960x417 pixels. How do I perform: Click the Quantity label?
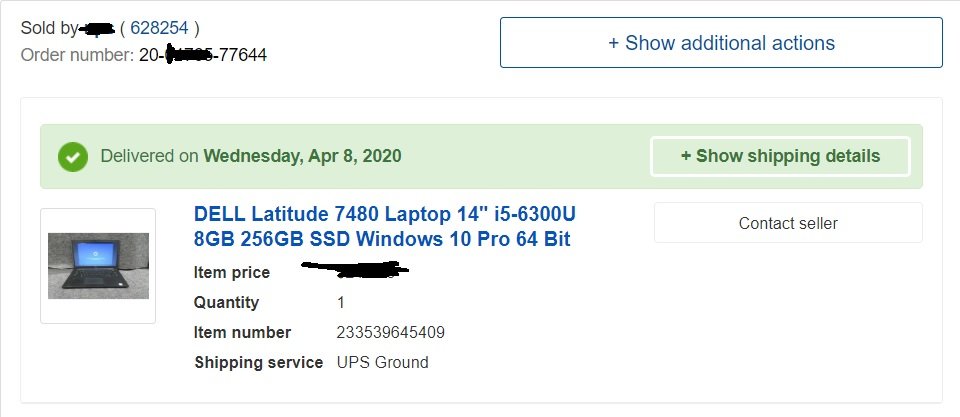pos(226,302)
